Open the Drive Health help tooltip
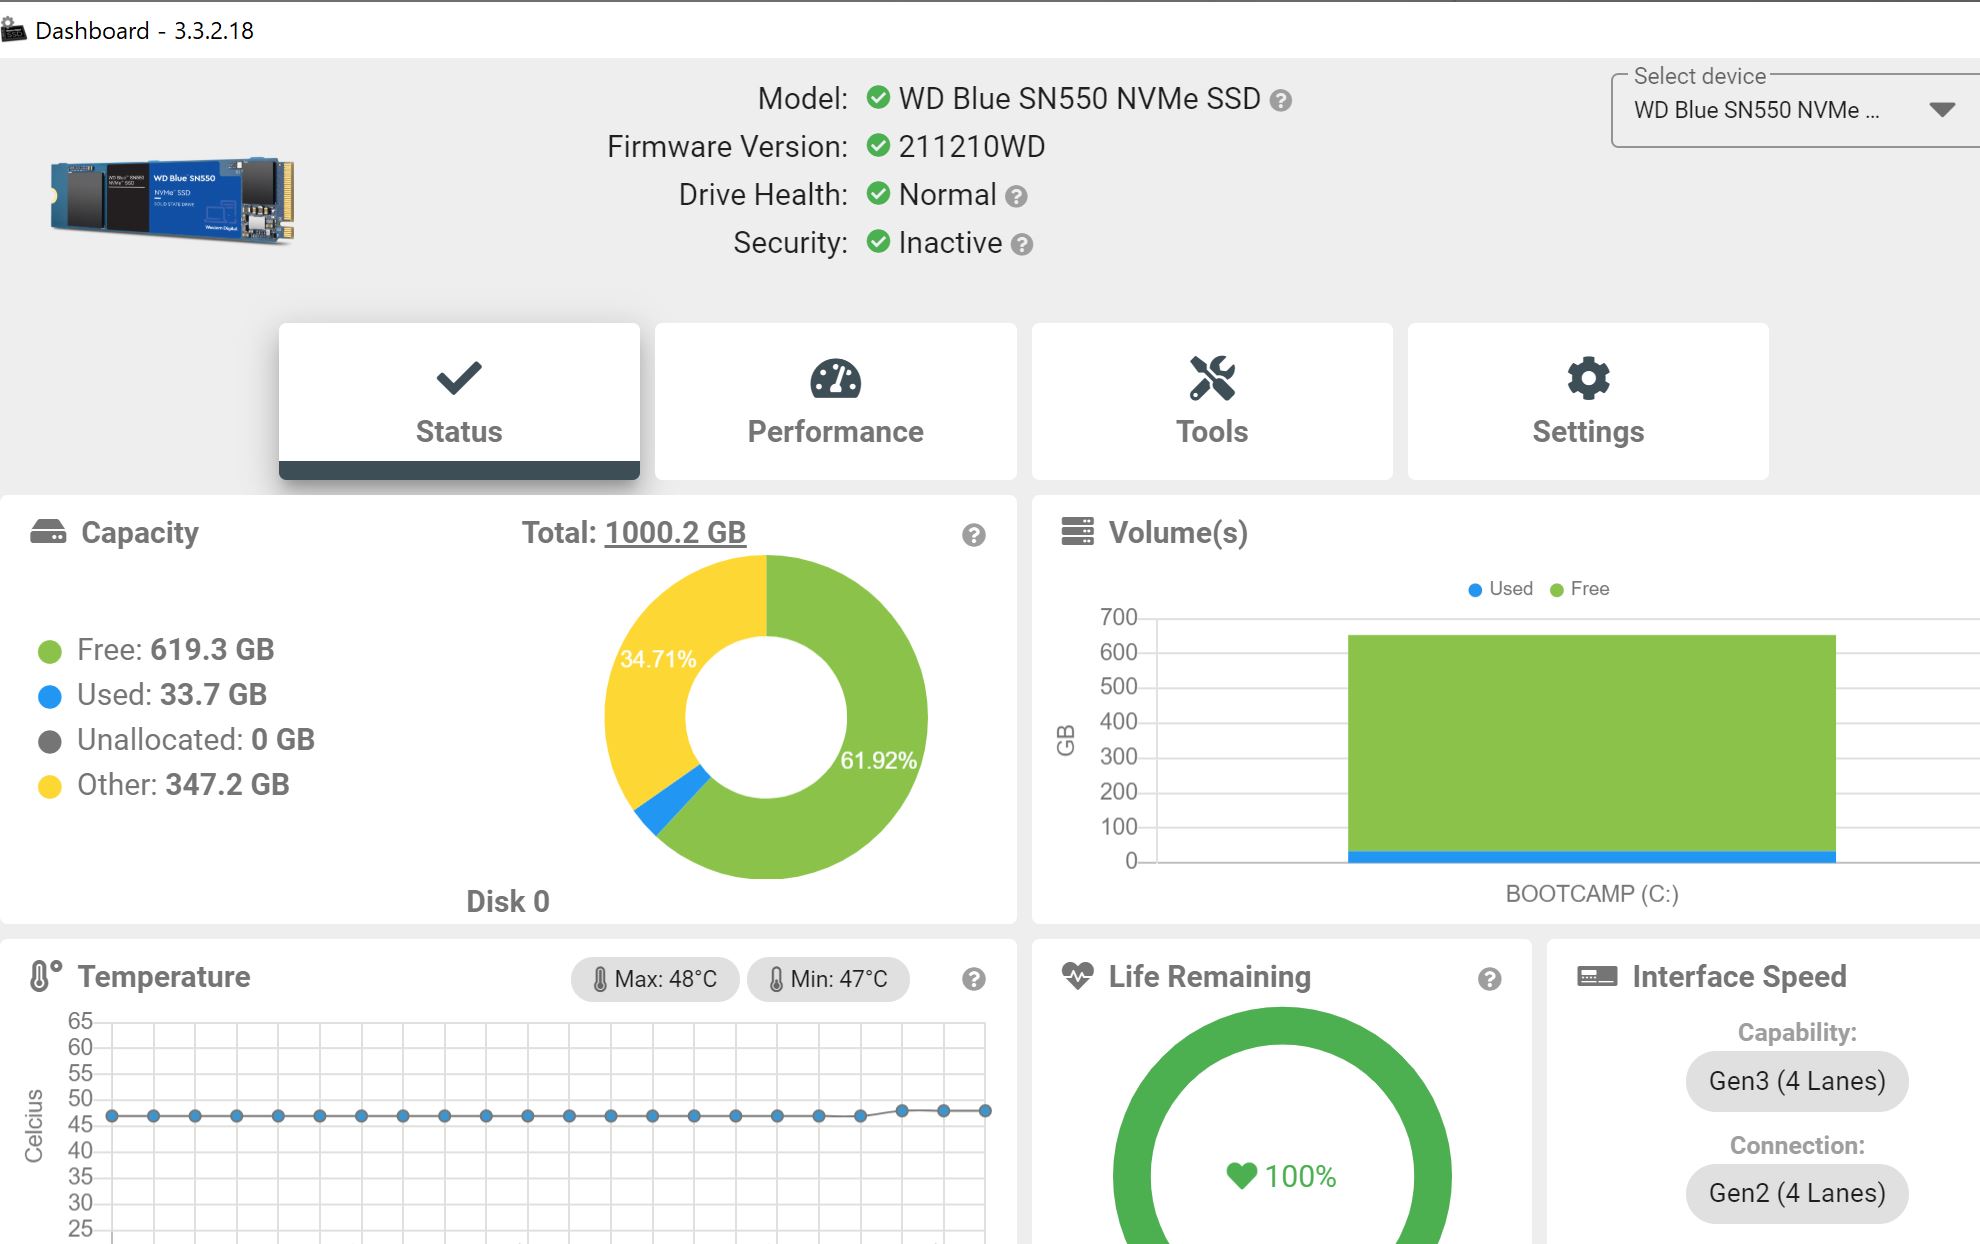 (x=1018, y=196)
